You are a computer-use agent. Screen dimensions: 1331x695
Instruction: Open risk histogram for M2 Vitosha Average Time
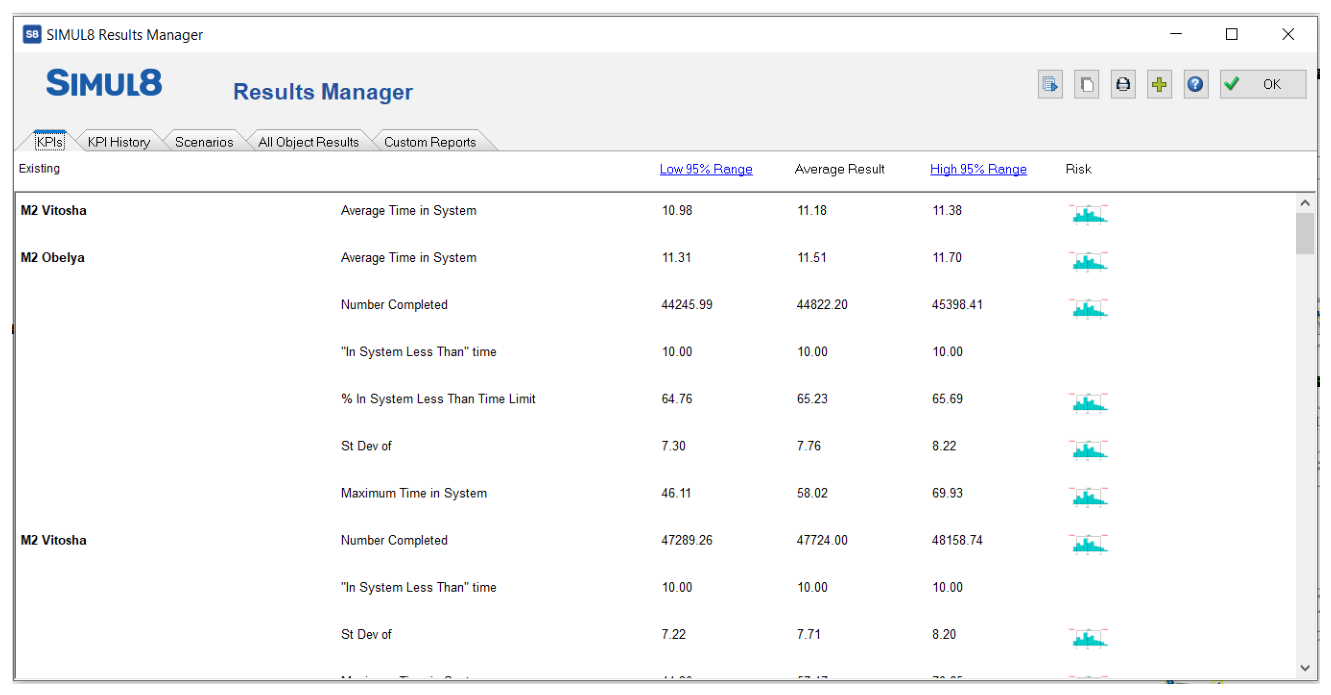click(x=1089, y=213)
